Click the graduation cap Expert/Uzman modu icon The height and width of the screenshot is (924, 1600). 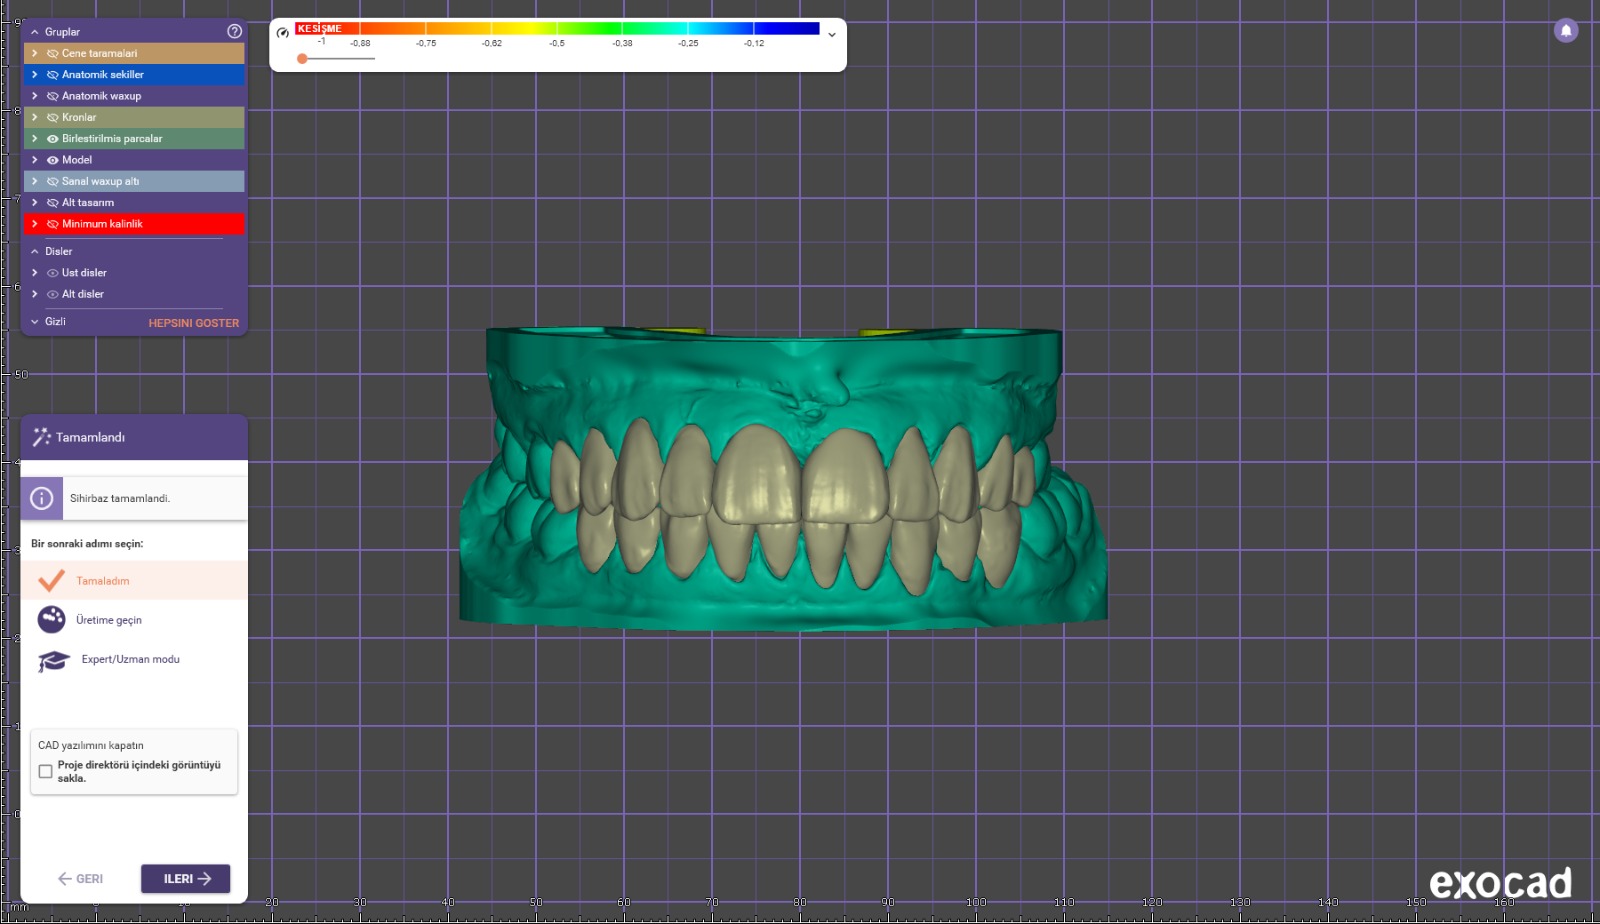click(53, 660)
